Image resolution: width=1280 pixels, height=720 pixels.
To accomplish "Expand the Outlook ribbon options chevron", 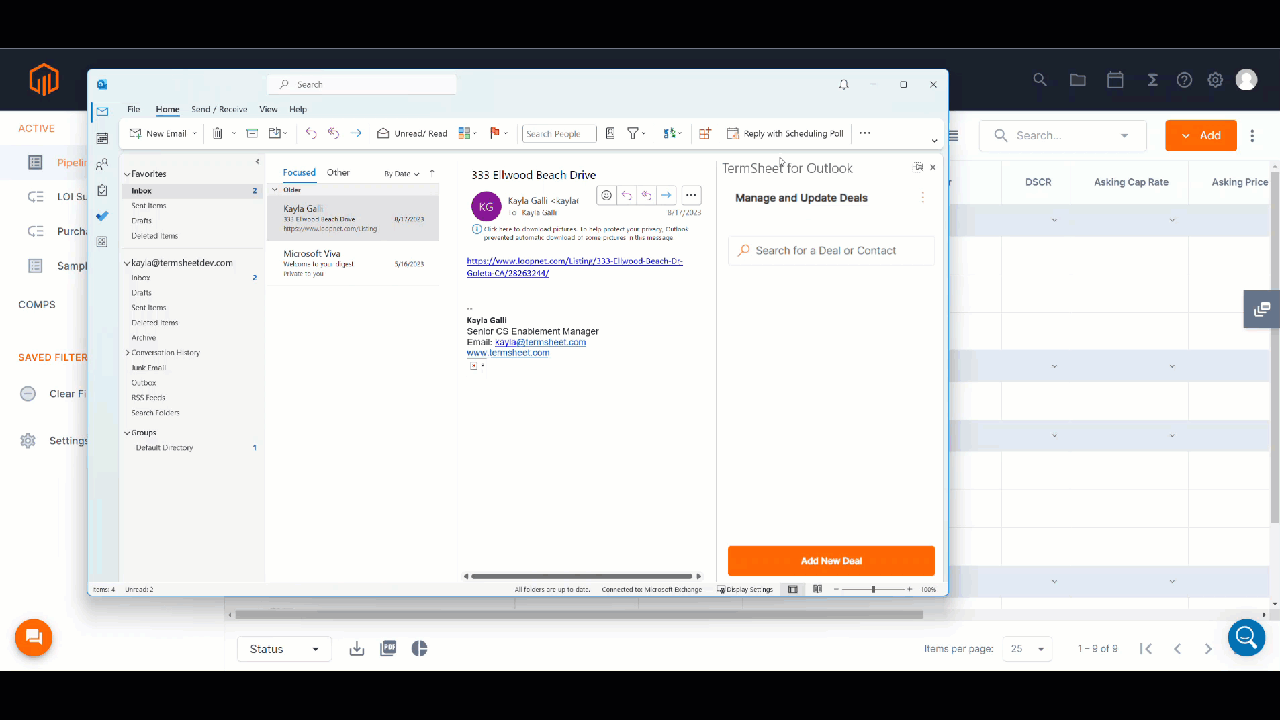I will [x=935, y=141].
